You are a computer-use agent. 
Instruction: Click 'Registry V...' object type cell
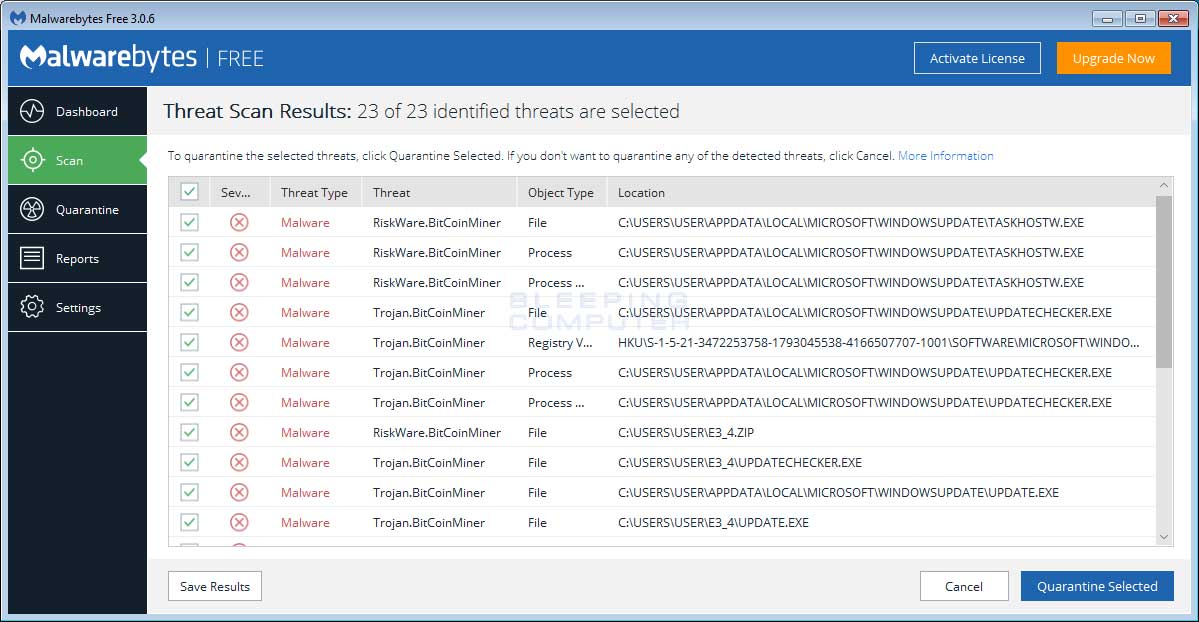[560, 342]
